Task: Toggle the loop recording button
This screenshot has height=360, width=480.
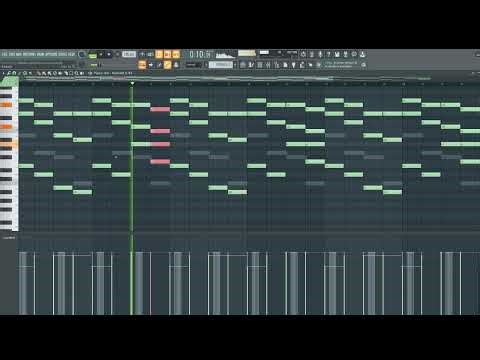Action: click(176, 54)
